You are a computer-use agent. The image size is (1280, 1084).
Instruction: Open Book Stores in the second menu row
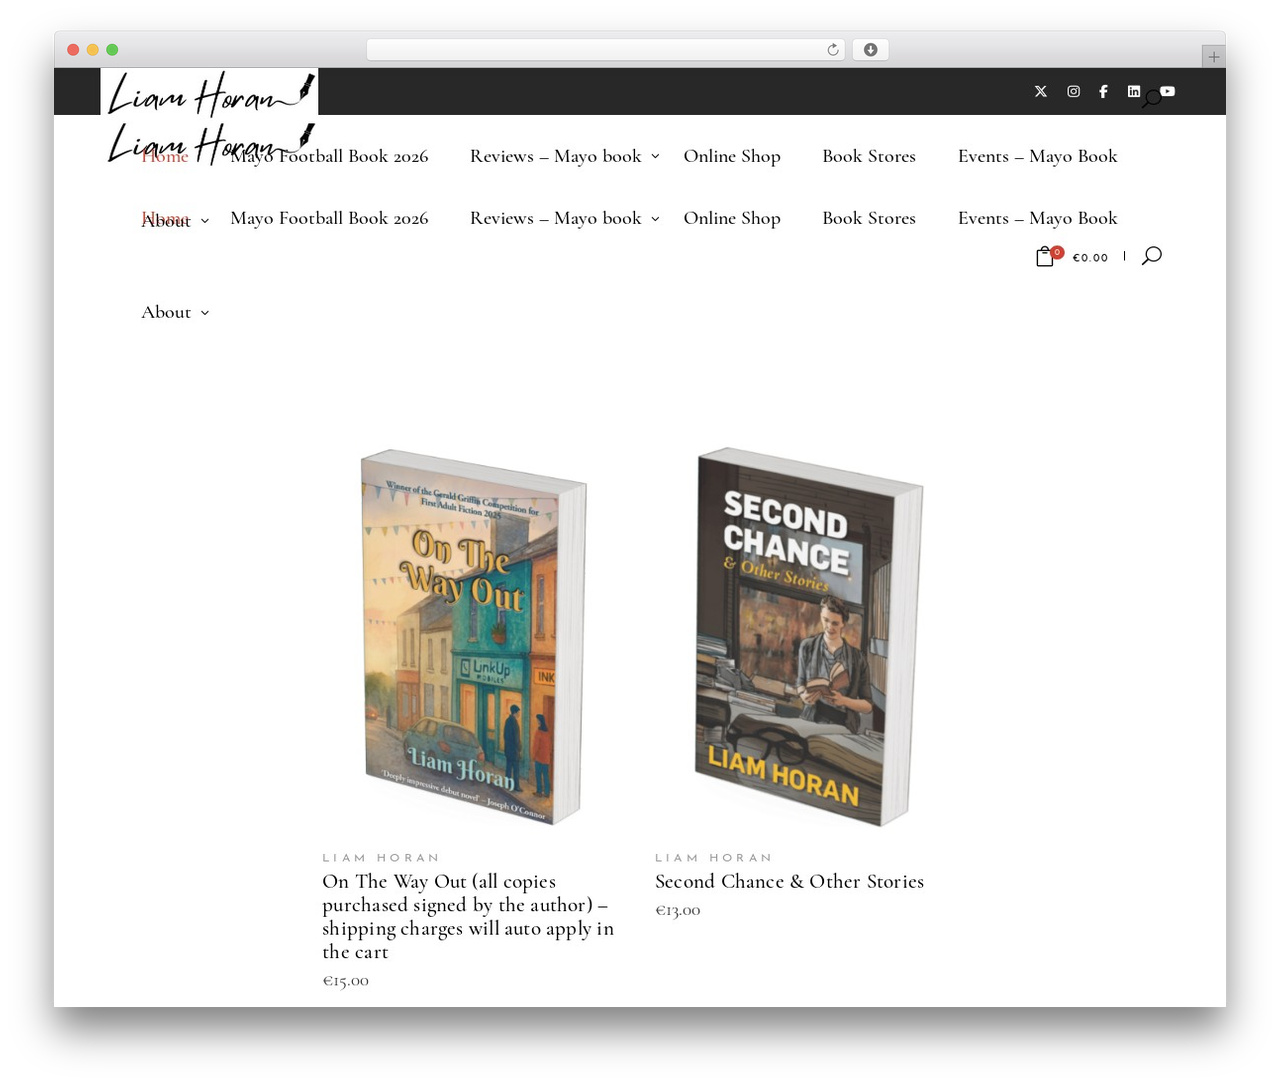click(x=869, y=218)
